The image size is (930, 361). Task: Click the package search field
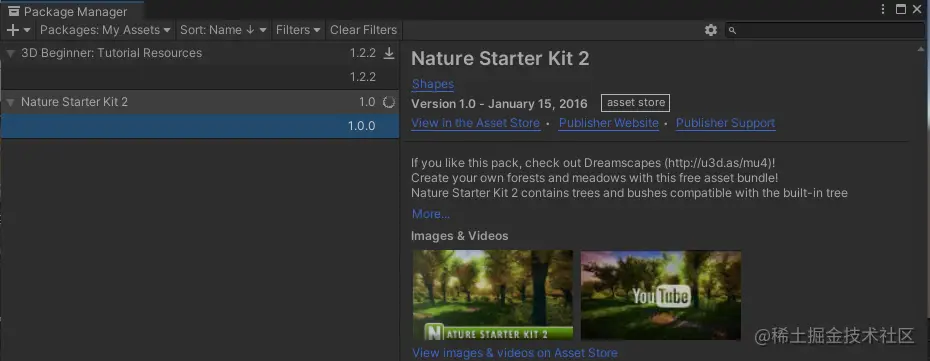[824, 30]
